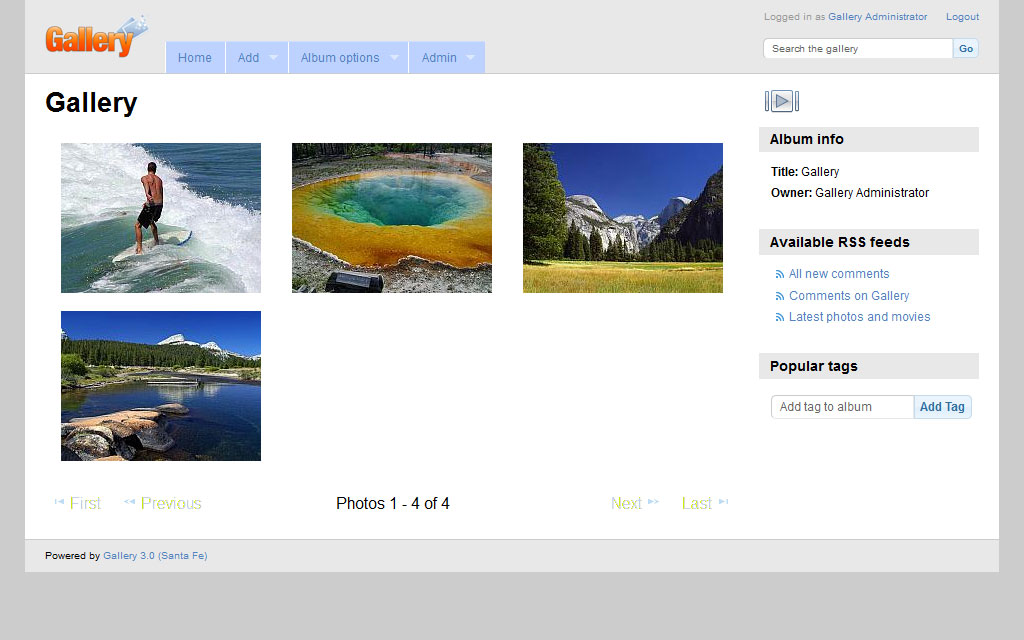Open the surfer photo thumbnail

pyautogui.click(x=161, y=218)
